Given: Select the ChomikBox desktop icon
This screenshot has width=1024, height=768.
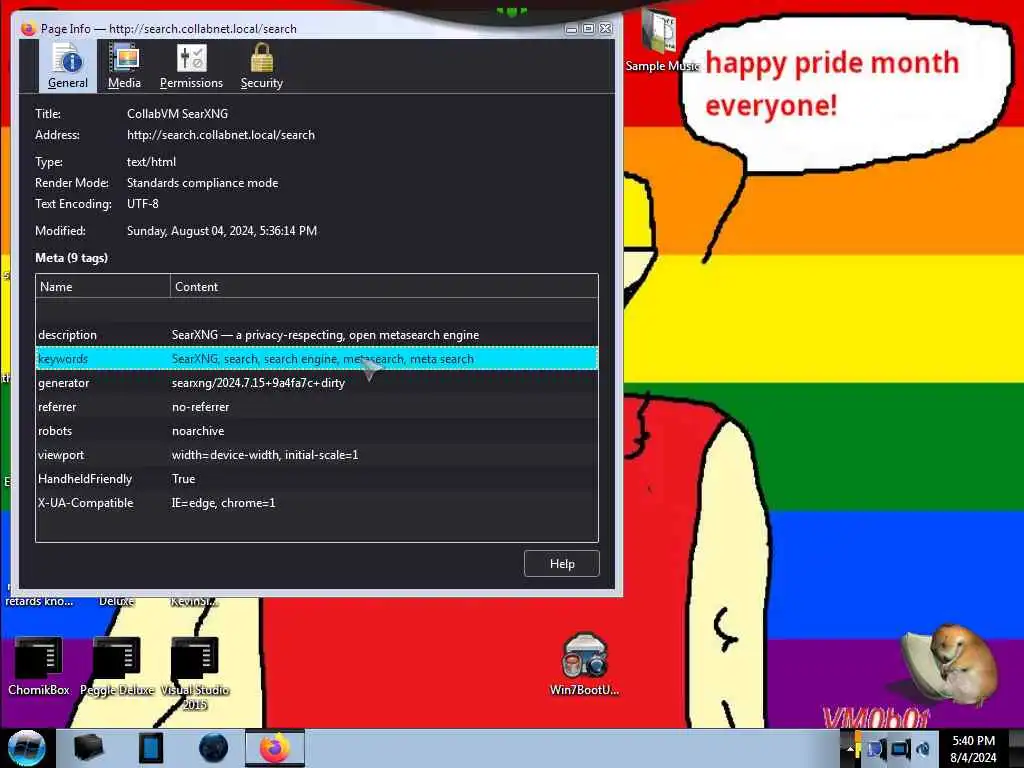Looking at the screenshot, I should click(x=39, y=665).
